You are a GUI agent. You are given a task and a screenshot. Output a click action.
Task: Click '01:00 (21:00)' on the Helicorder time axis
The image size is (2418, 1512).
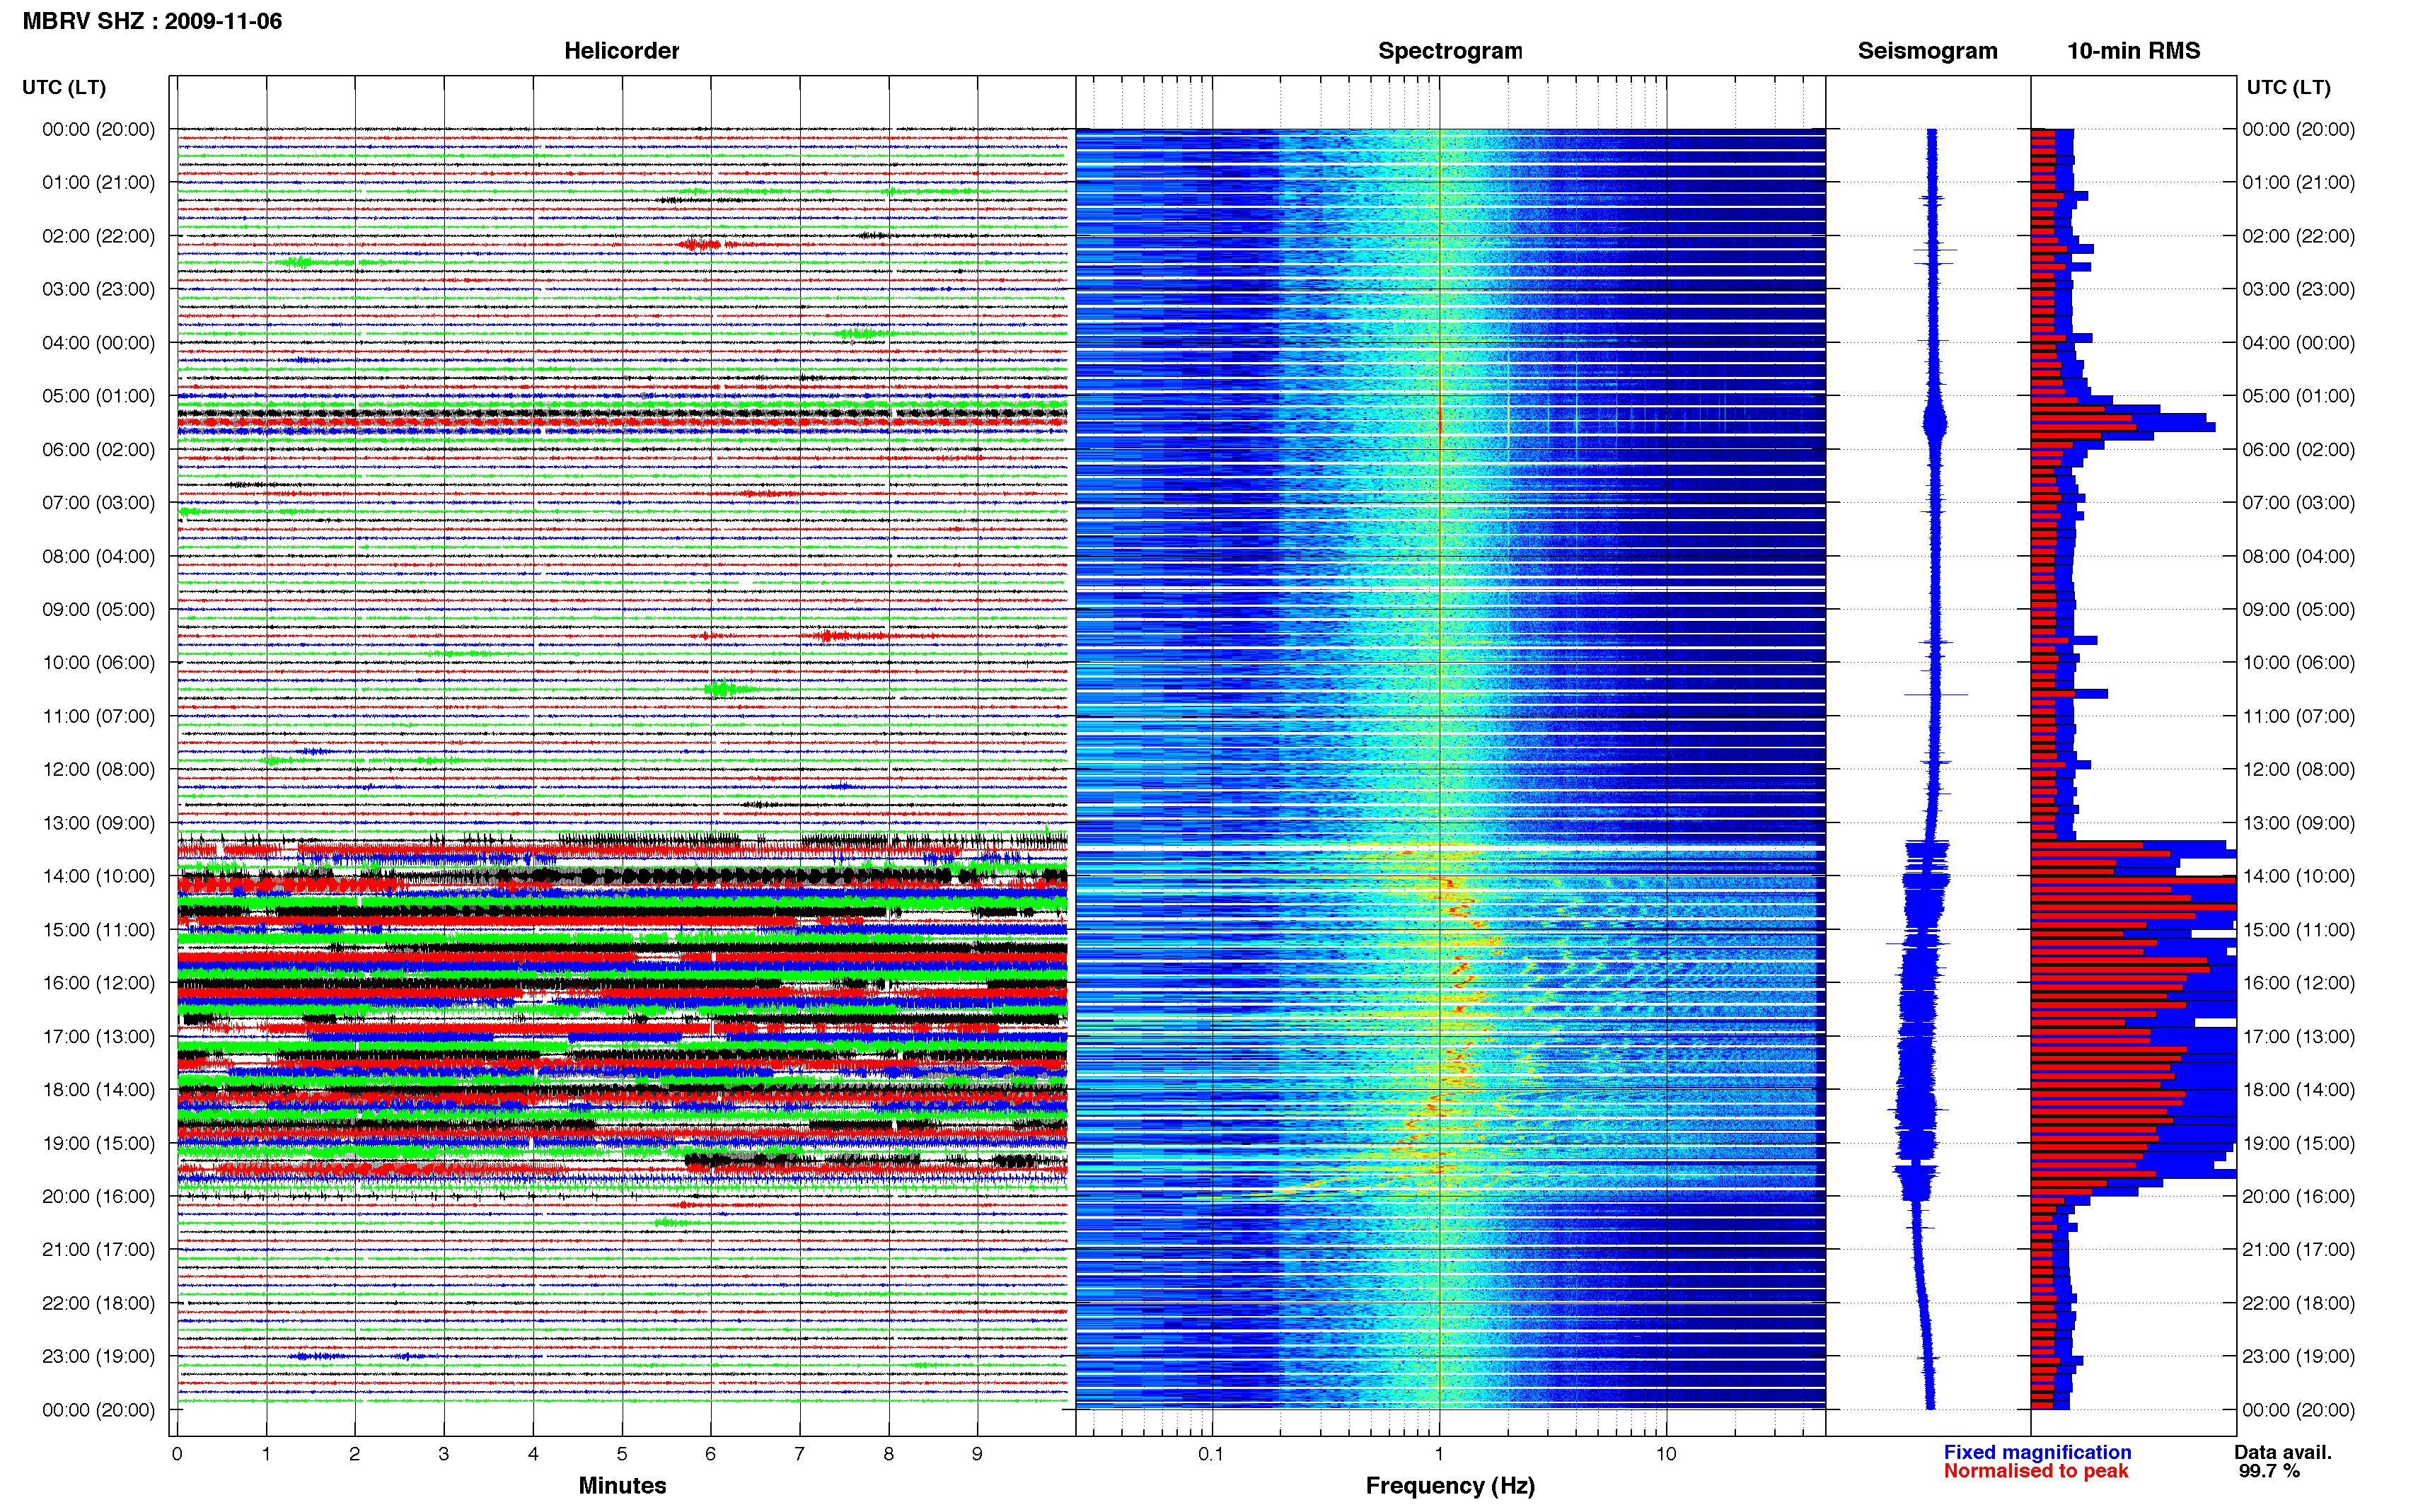98,182
